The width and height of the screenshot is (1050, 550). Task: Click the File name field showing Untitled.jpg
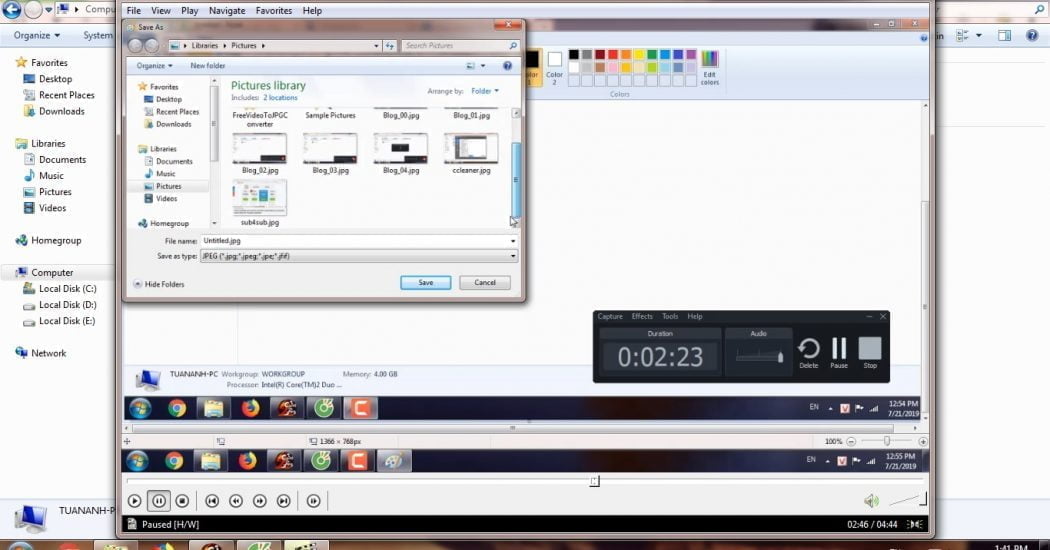tap(359, 240)
